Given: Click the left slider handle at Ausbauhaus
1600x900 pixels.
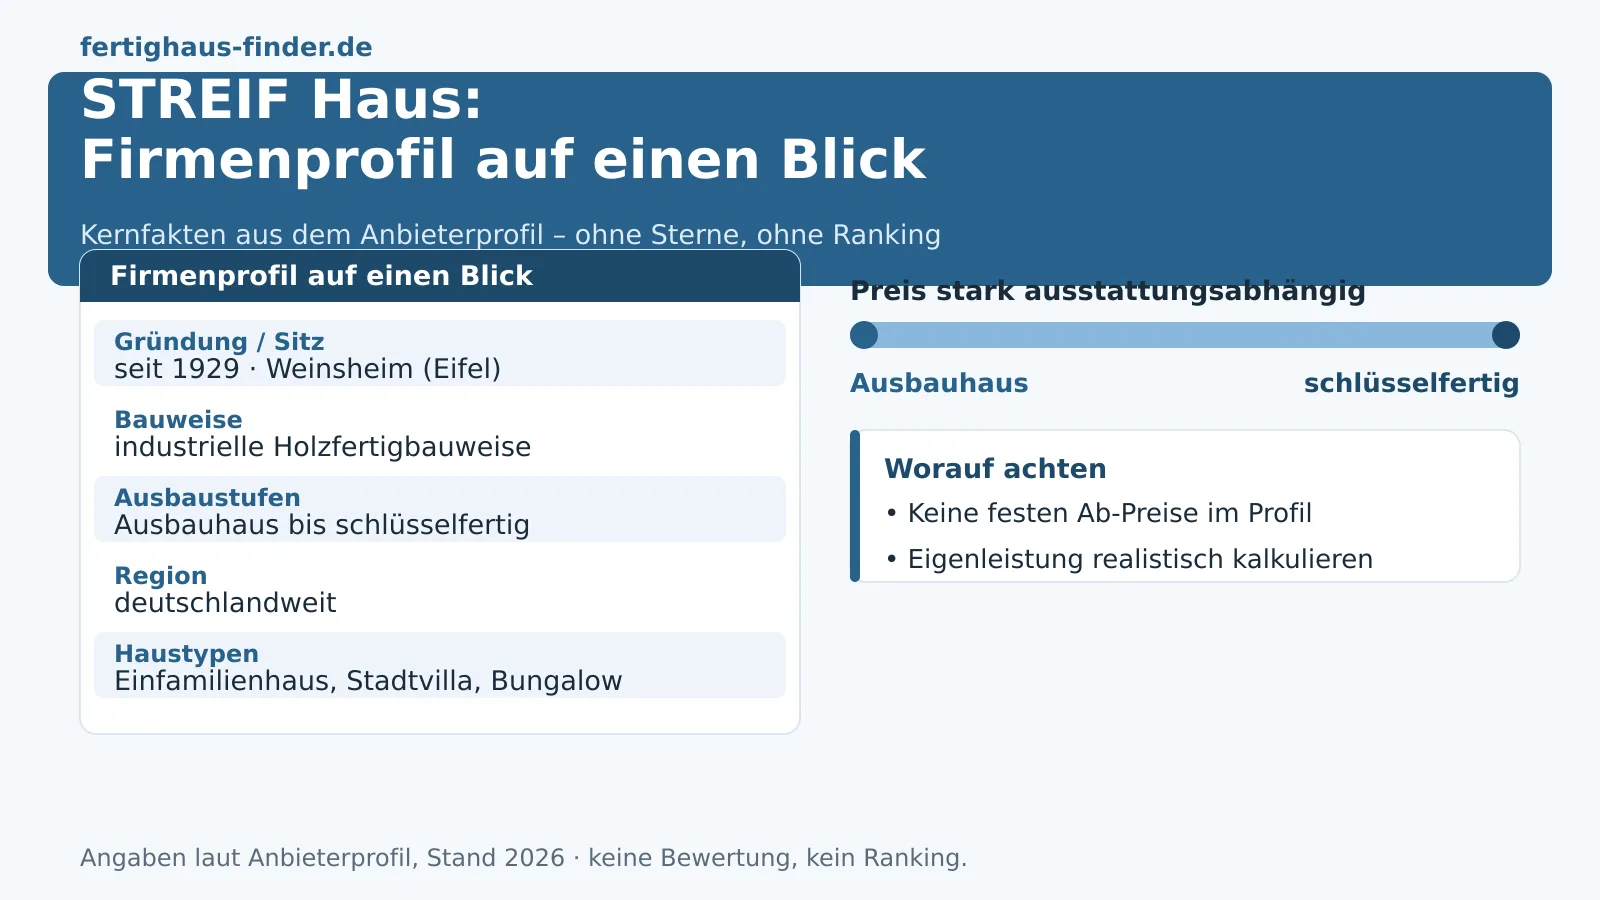Looking at the screenshot, I should point(864,335).
